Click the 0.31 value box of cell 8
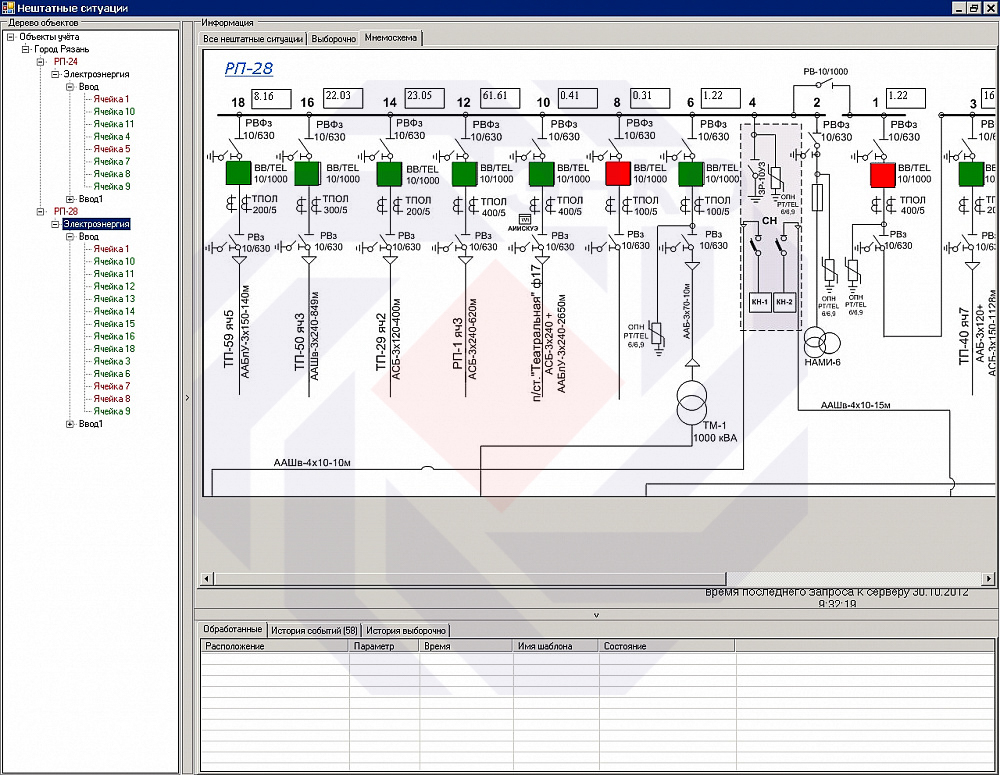1000x775 pixels. [x=651, y=98]
